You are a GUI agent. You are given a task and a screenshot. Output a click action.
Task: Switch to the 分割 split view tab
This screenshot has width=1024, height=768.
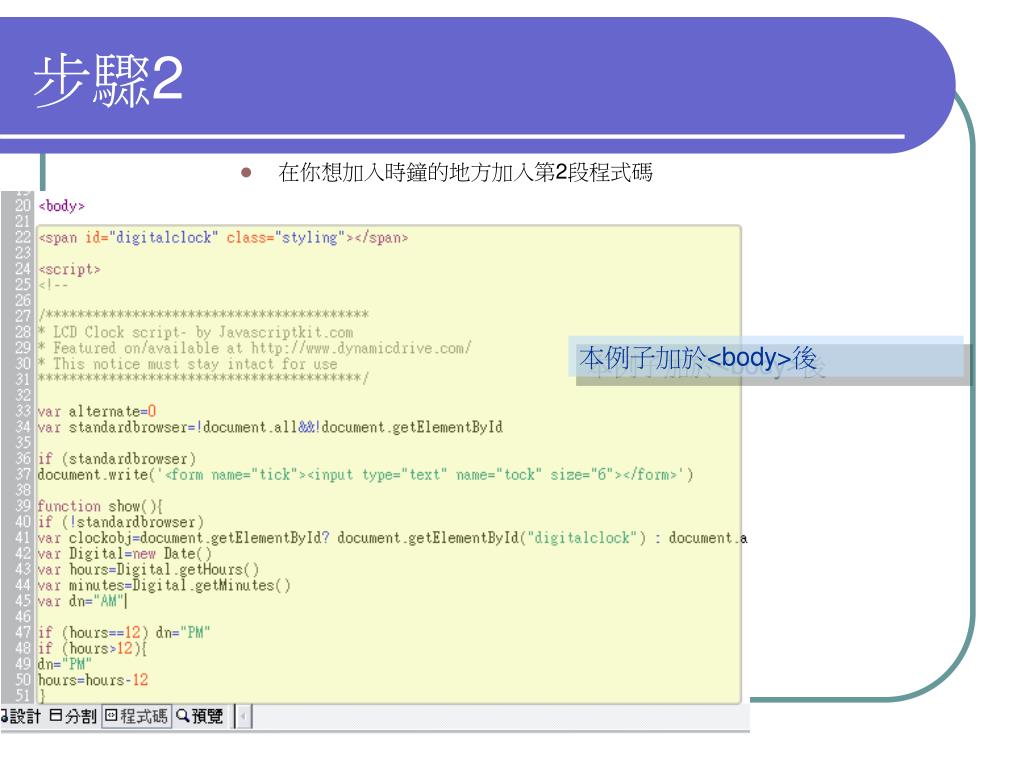pyautogui.click(x=73, y=716)
